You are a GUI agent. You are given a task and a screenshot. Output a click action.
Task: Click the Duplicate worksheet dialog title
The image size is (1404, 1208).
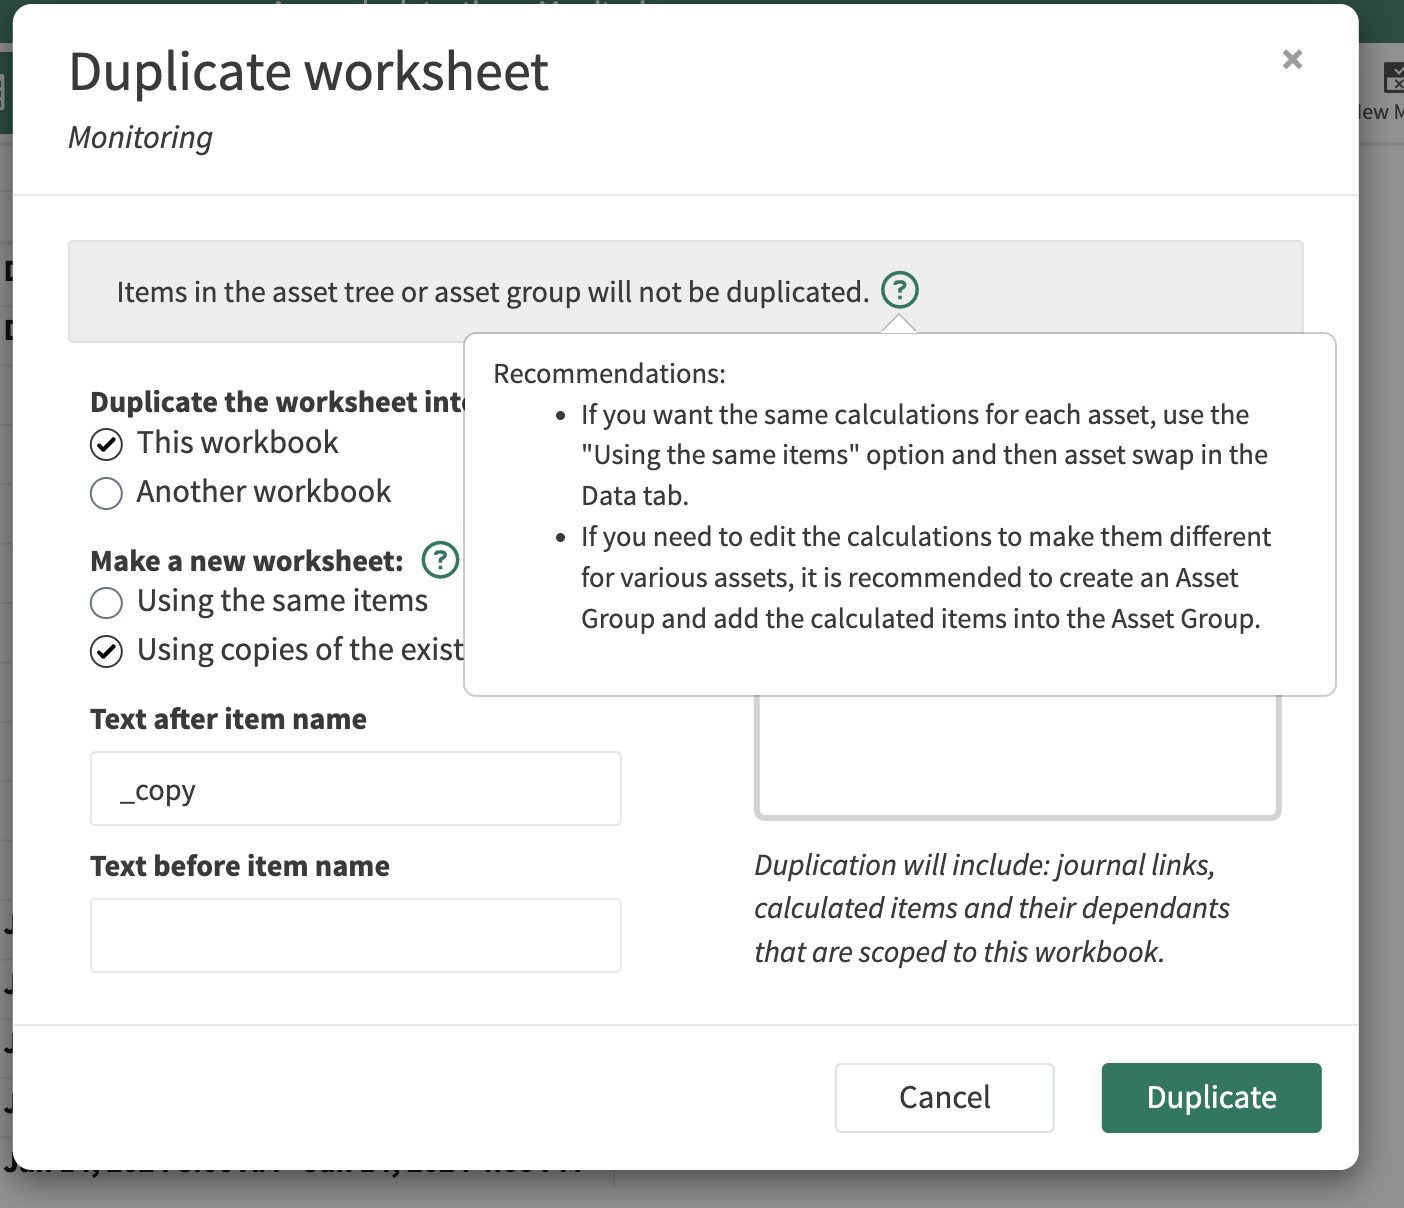pyautogui.click(x=308, y=72)
